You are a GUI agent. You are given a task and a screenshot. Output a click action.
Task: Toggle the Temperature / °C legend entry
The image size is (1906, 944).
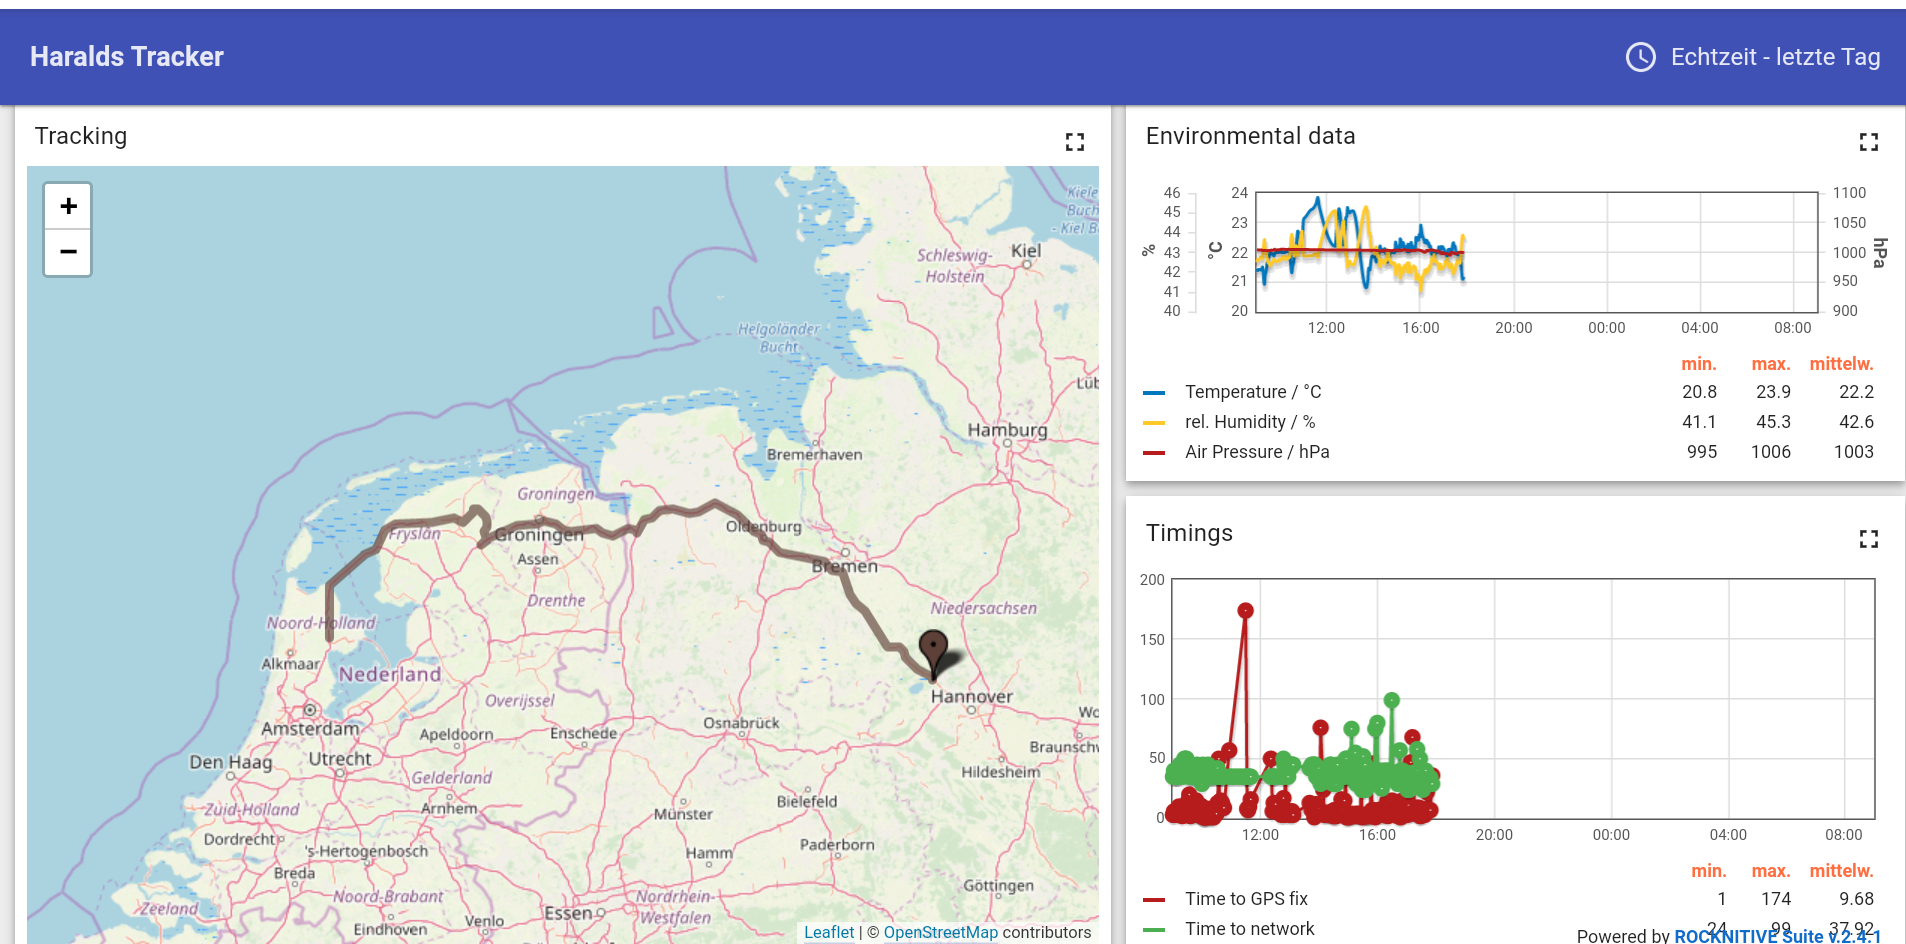1253,392
